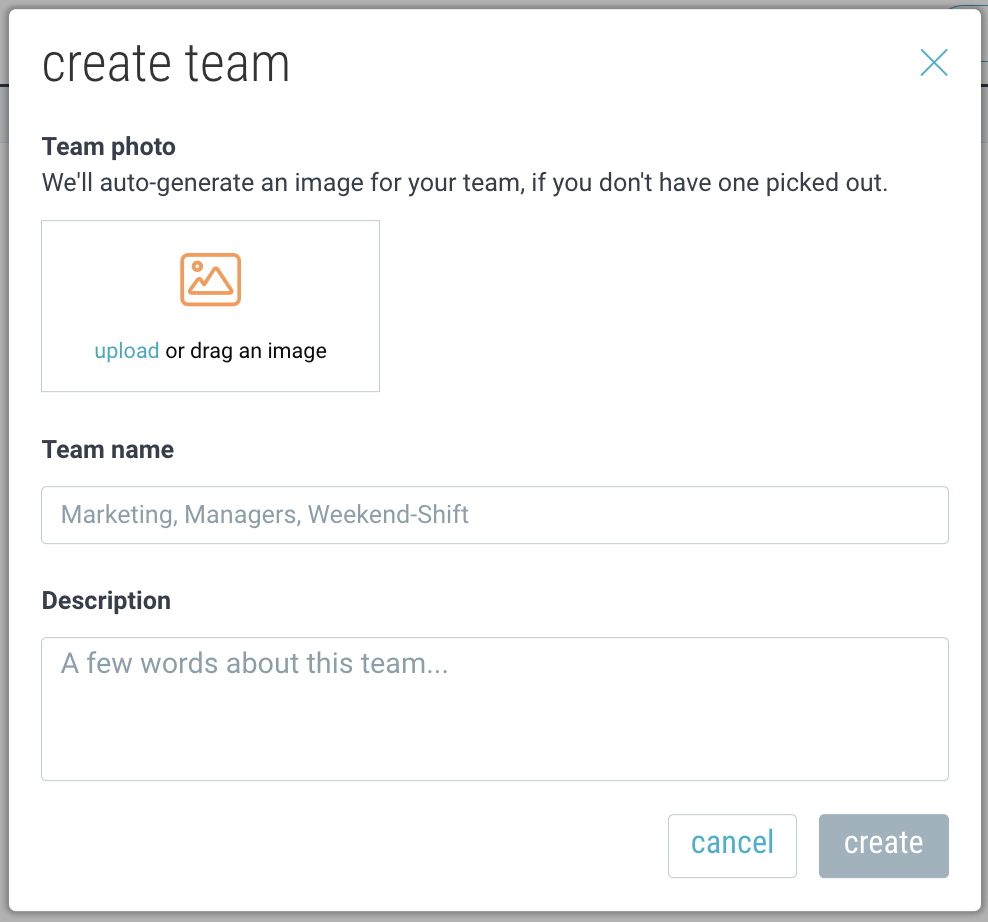
Task: Select the image upload icon above 'upload'
Action: click(x=210, y=279)
